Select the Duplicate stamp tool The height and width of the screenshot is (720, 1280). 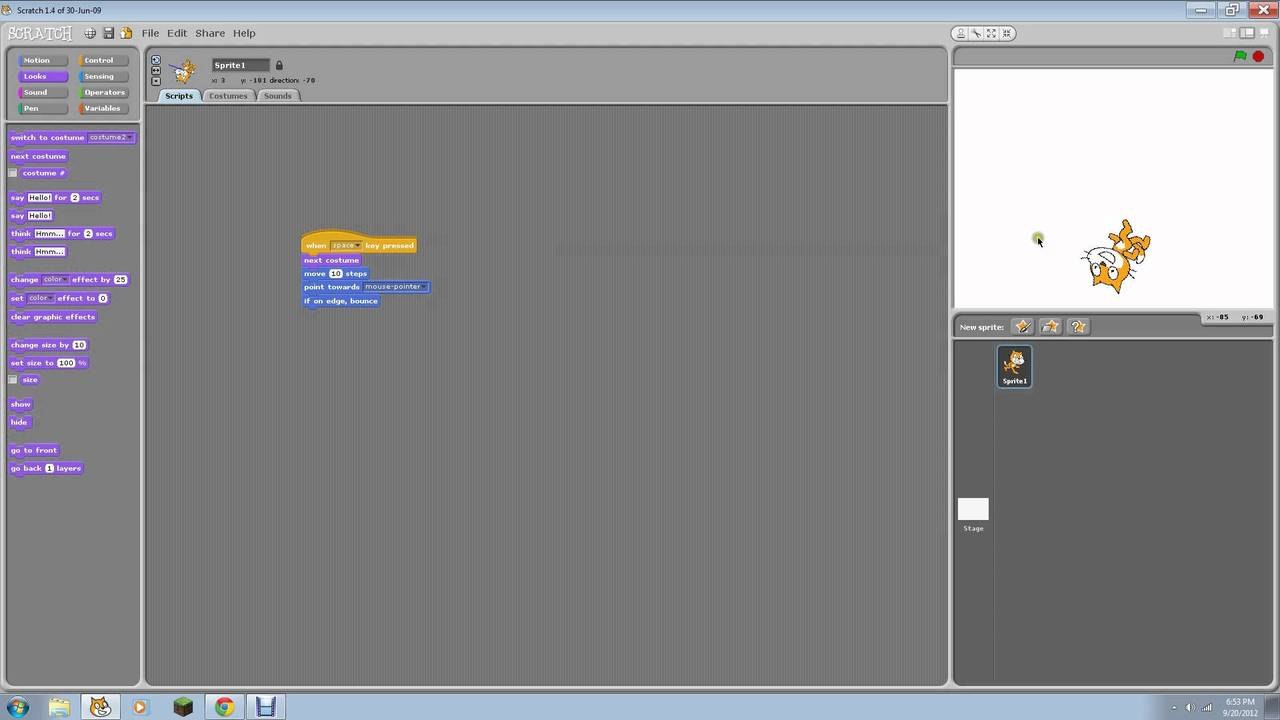960,33
